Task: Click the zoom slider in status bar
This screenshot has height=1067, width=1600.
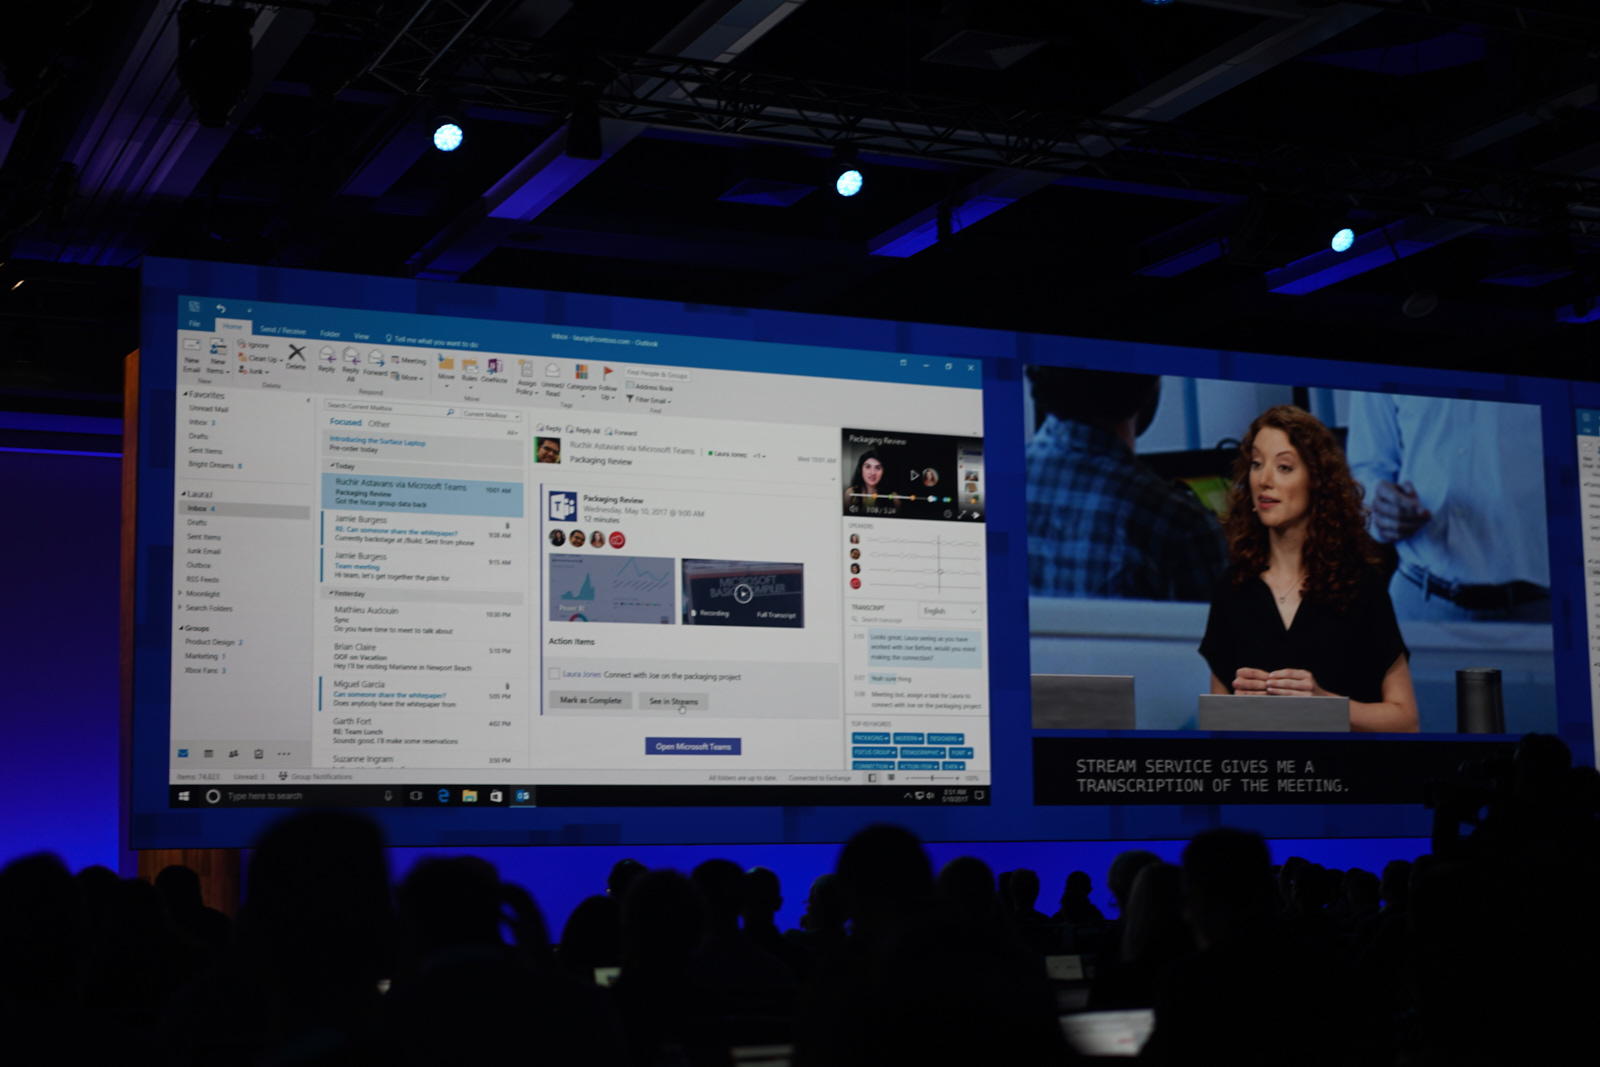Action: 932,777
